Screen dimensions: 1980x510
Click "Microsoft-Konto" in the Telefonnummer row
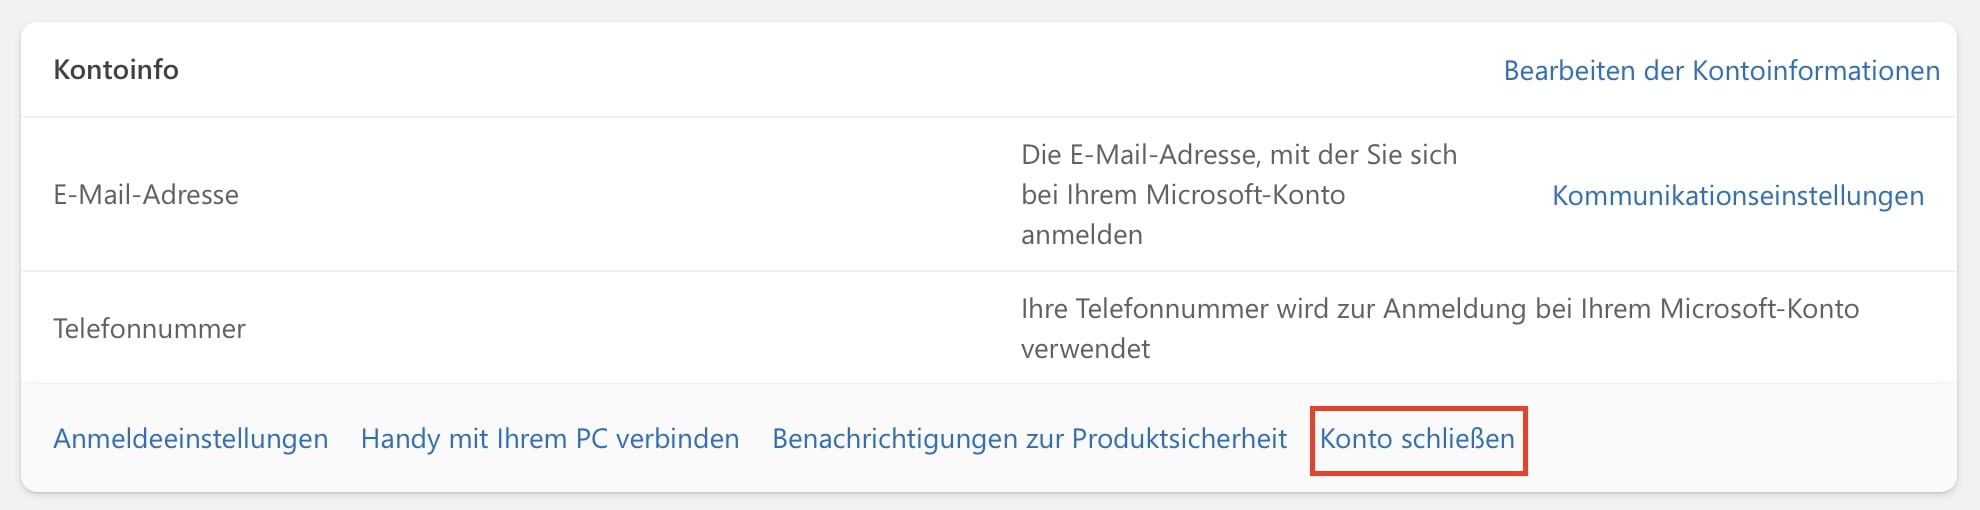click(1758, 309)
